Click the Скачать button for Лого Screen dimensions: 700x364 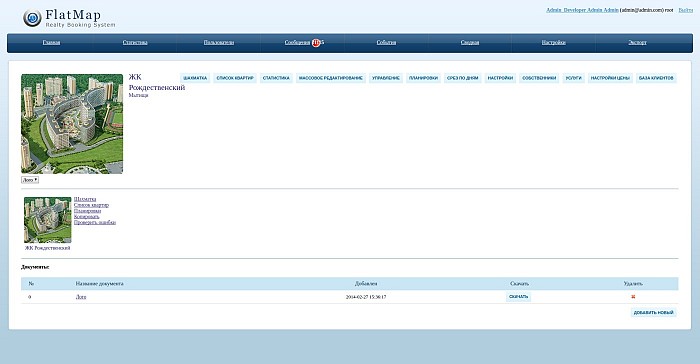(518, 297)
